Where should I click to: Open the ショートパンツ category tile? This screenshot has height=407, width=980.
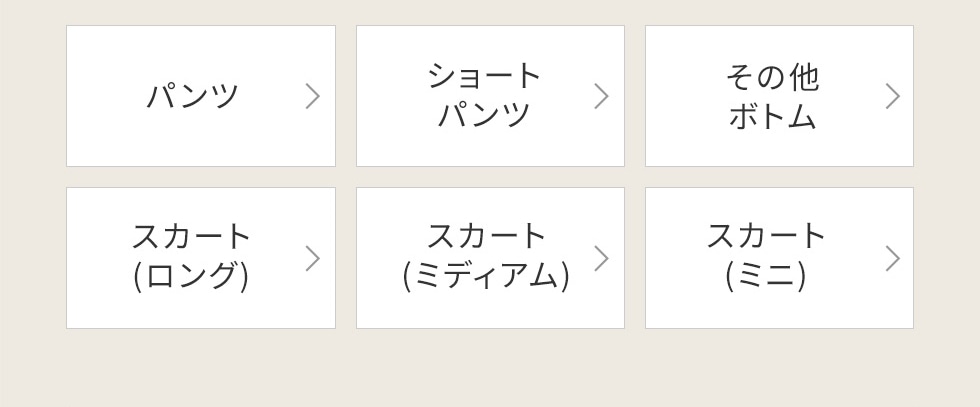click(x=490, y=96)
